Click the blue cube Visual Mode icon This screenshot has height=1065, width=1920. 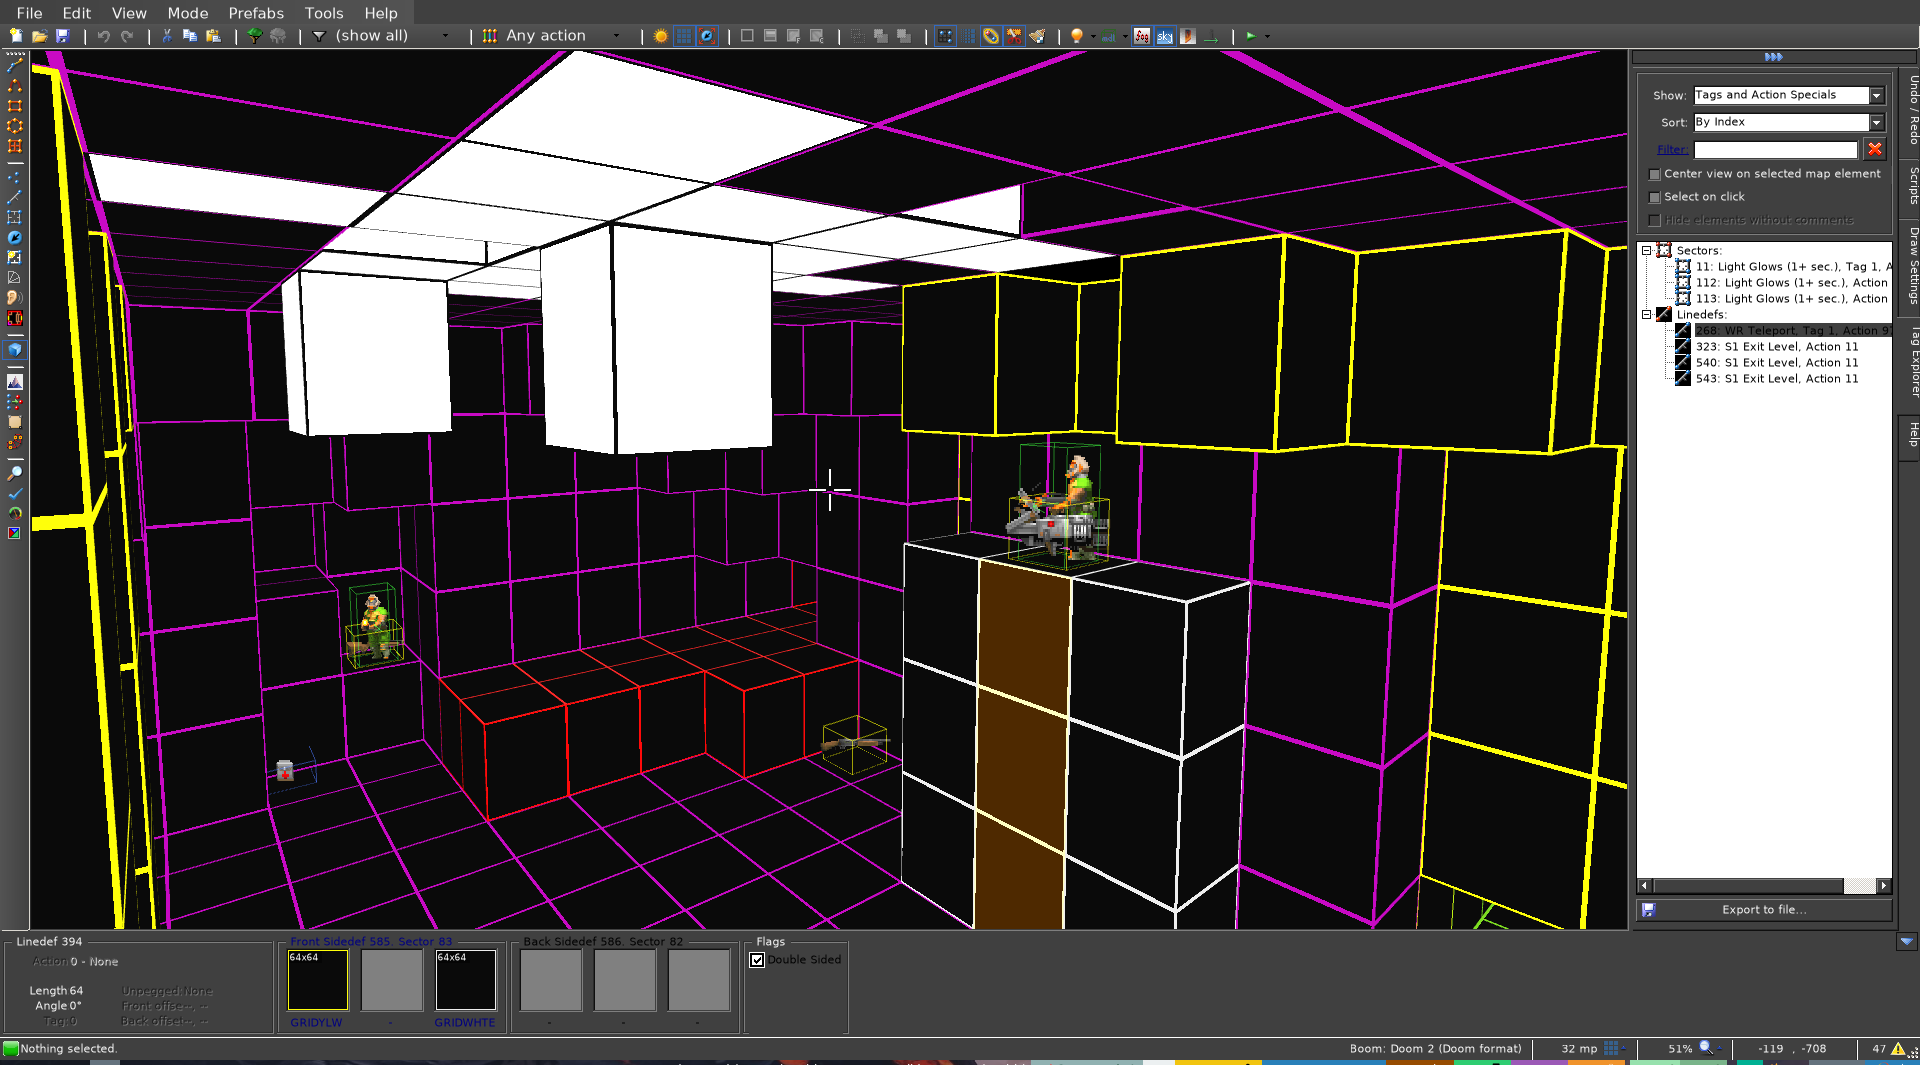[15, 349]
